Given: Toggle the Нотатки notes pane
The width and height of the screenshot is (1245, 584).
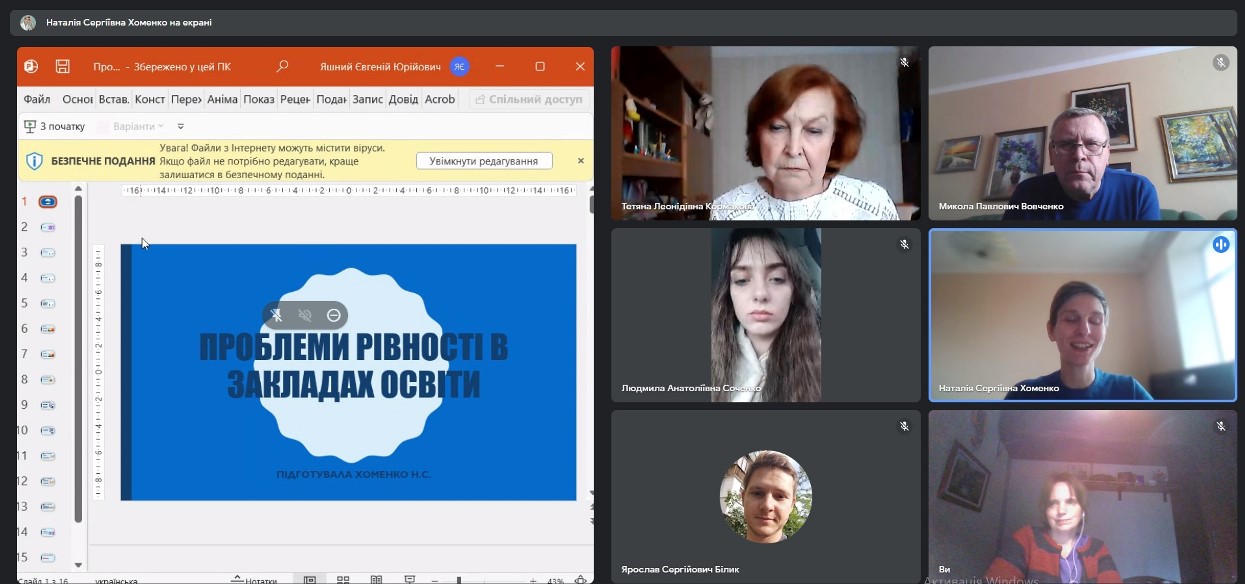Looking at the screenshot, I should (x=255, y=580).
